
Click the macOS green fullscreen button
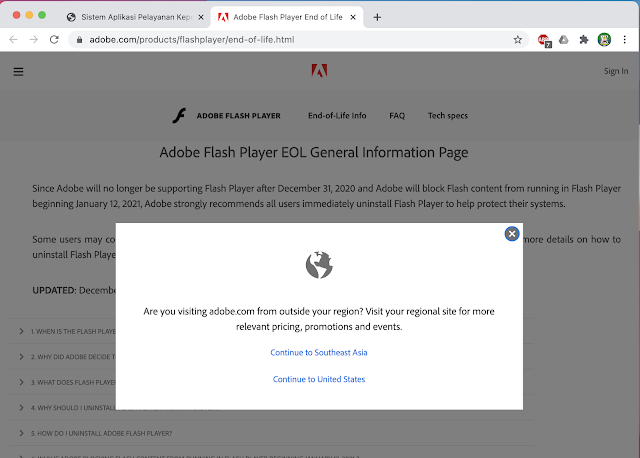42,15
